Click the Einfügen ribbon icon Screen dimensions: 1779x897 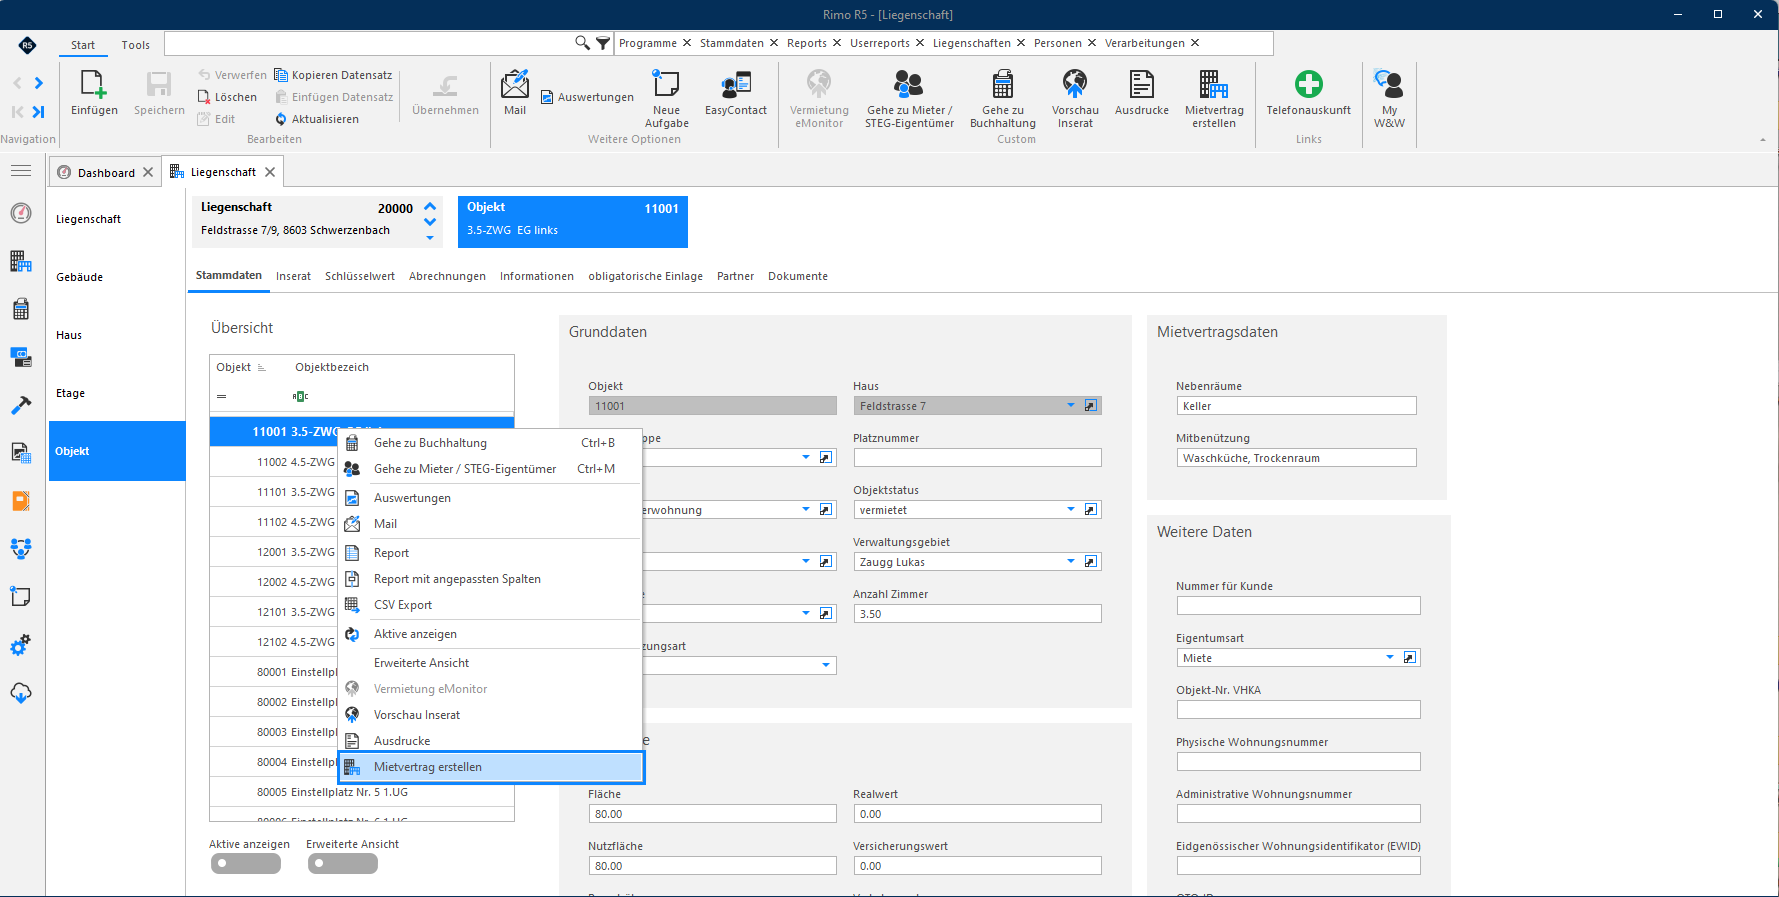(94, 93)
